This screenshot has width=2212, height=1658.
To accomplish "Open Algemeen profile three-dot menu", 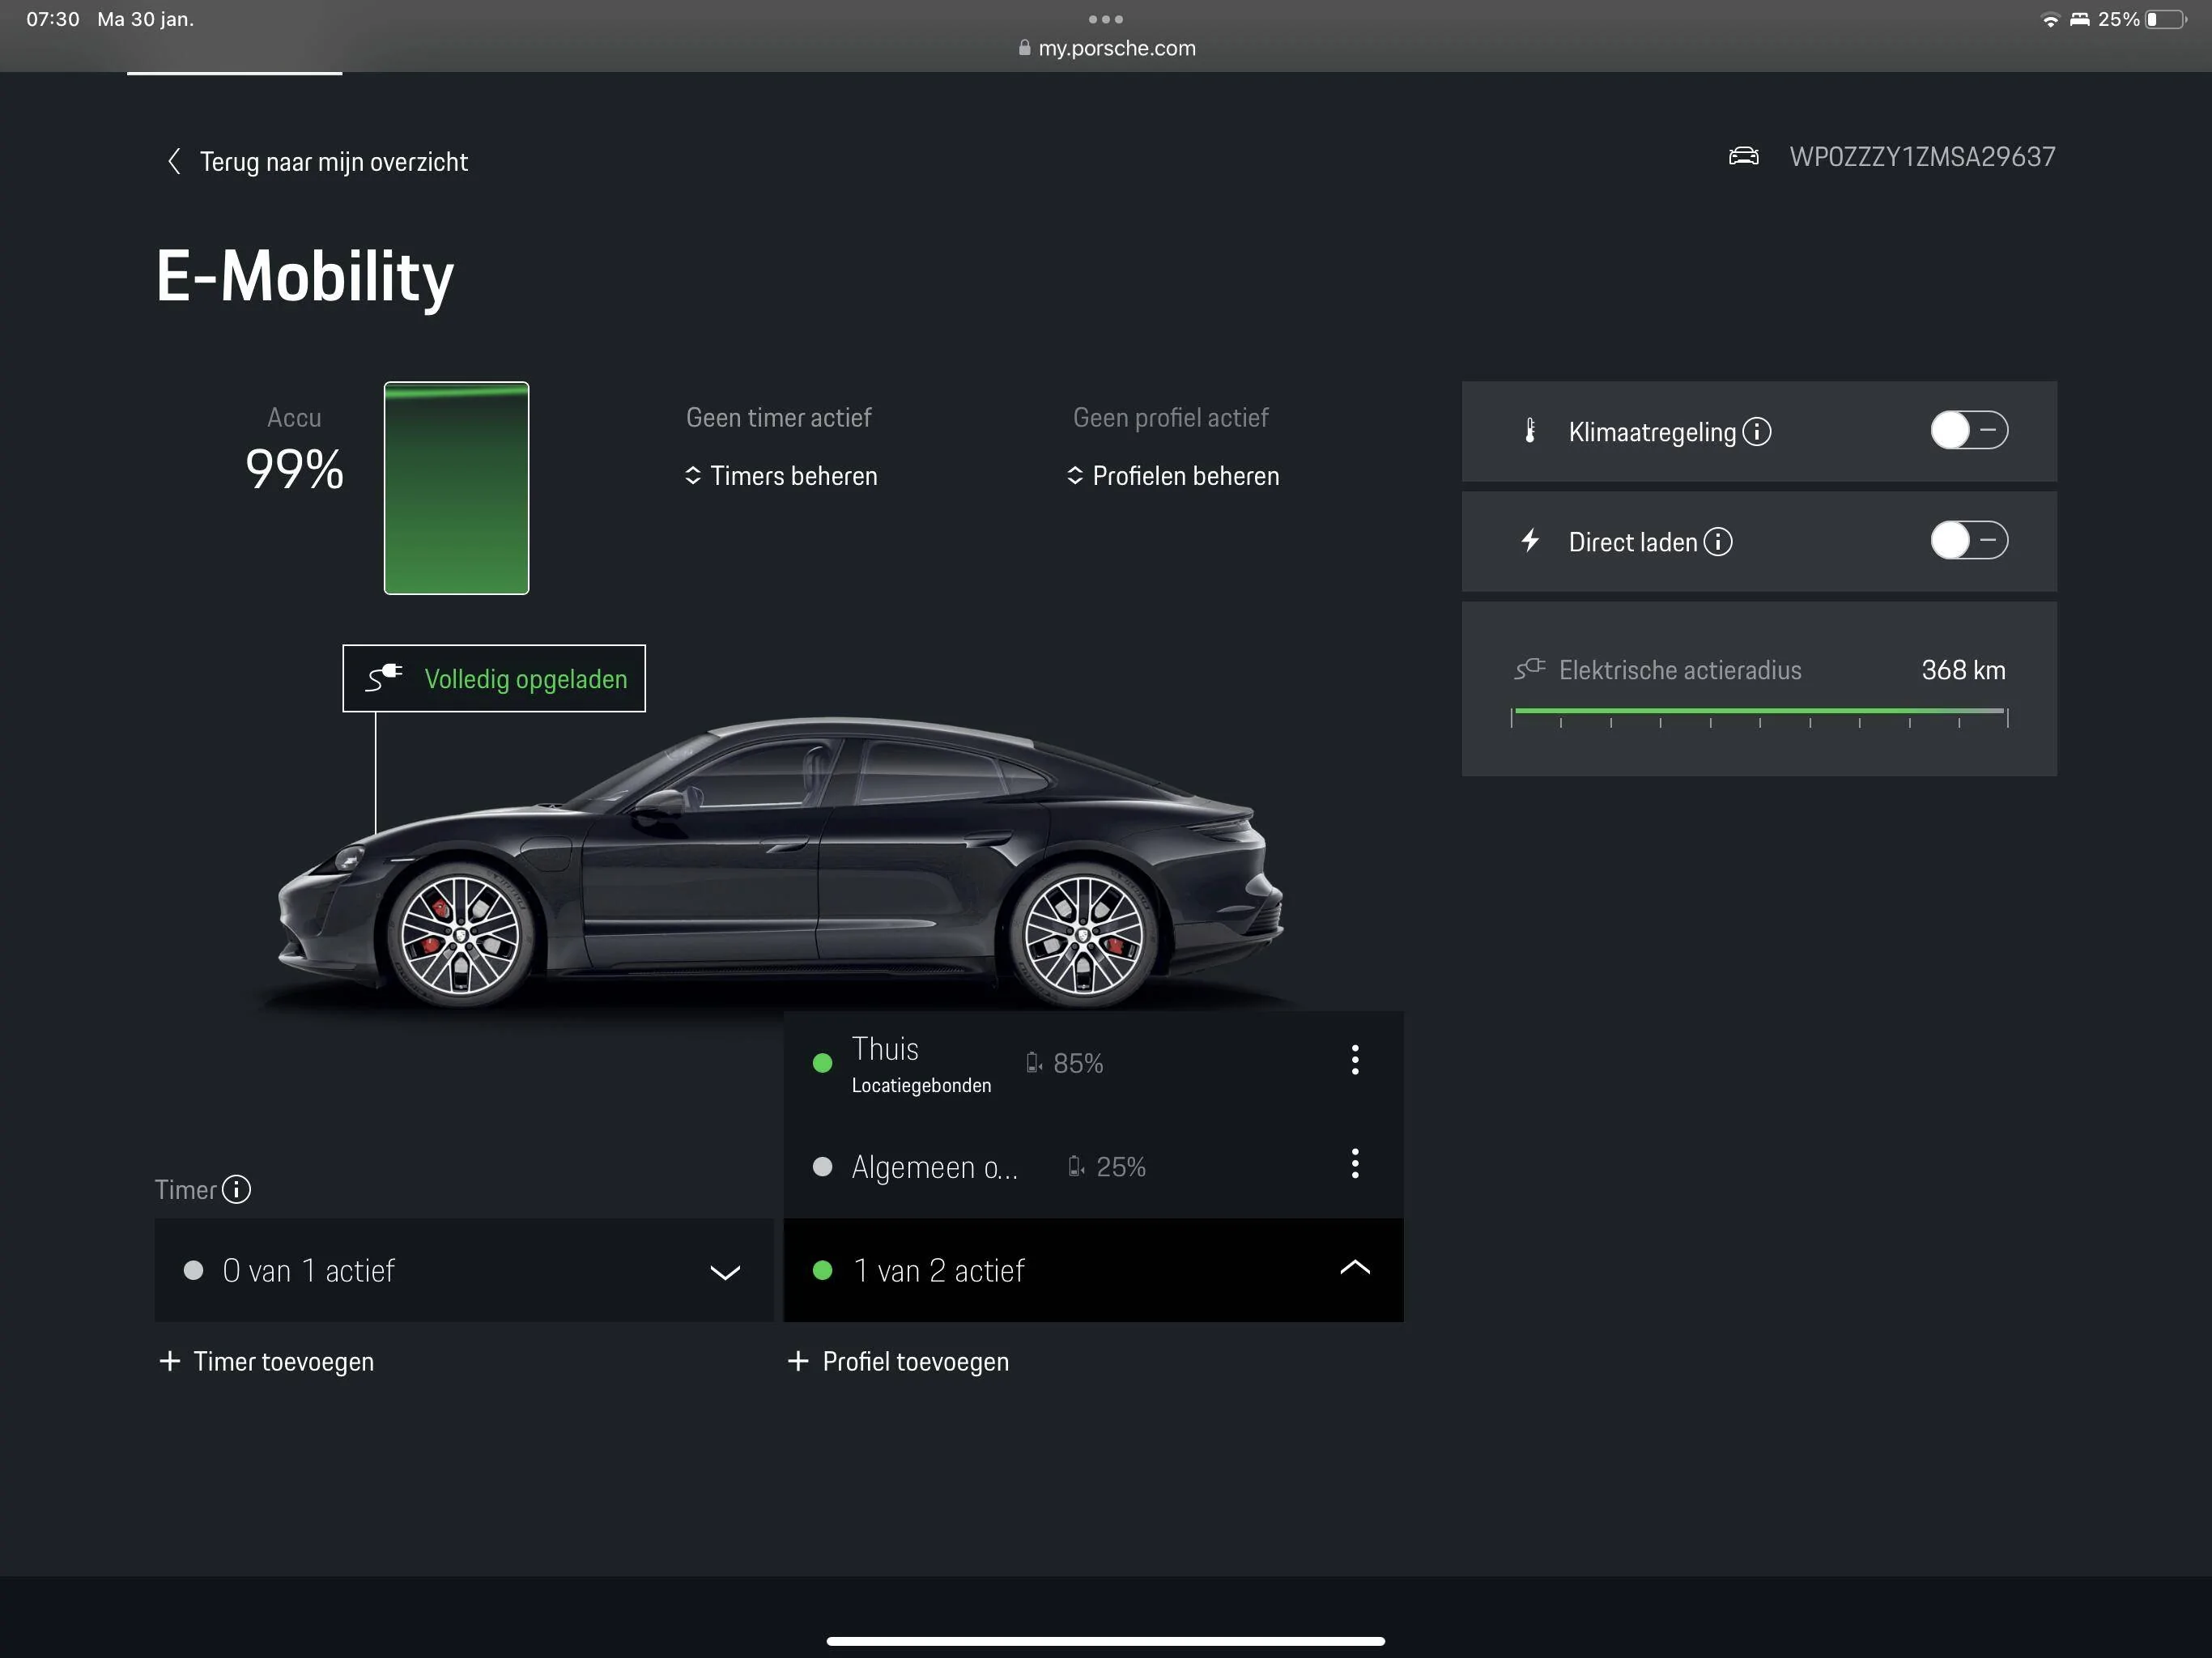I will [x=1355, y=1163].
